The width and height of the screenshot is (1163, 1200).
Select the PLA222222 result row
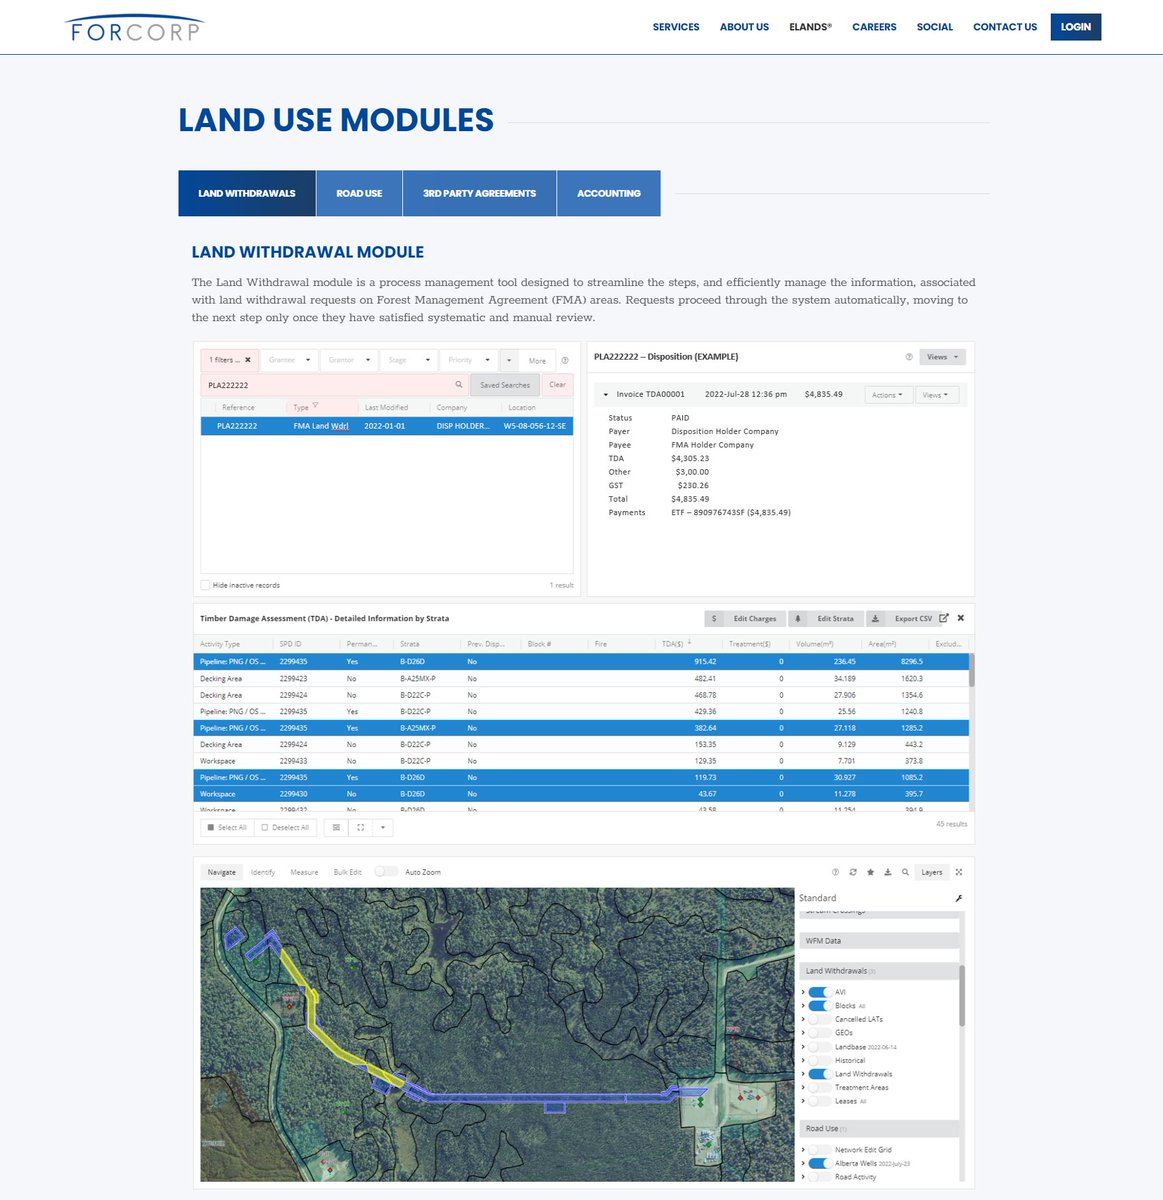(x=387, y=426)
